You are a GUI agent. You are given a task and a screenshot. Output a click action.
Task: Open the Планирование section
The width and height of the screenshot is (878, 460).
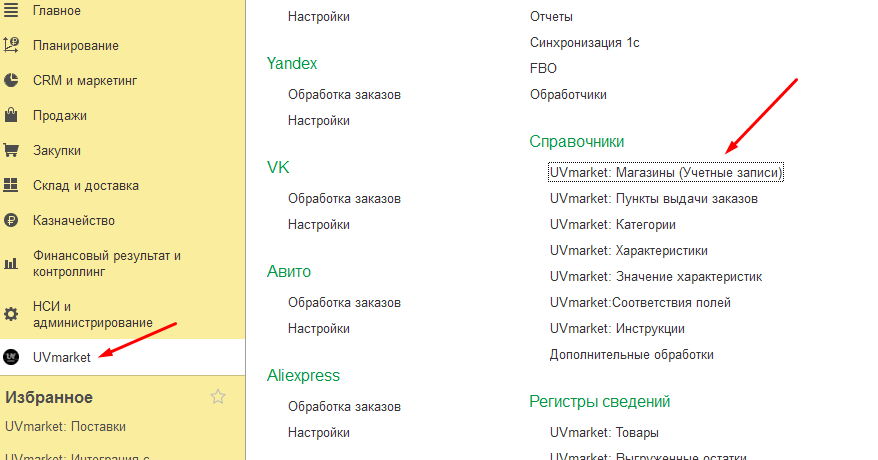[x=76, y=45]
